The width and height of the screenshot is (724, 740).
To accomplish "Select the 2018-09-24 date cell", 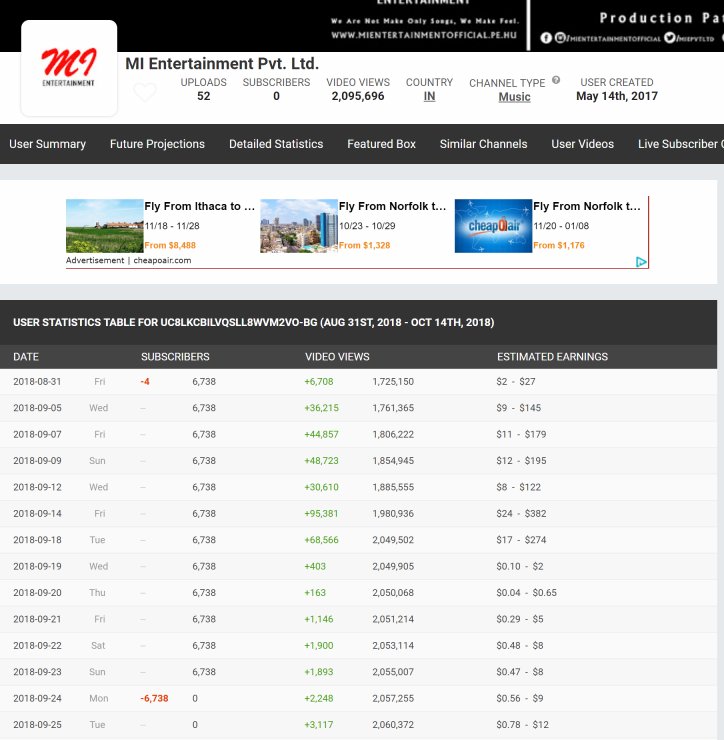I will coord(37,698).
